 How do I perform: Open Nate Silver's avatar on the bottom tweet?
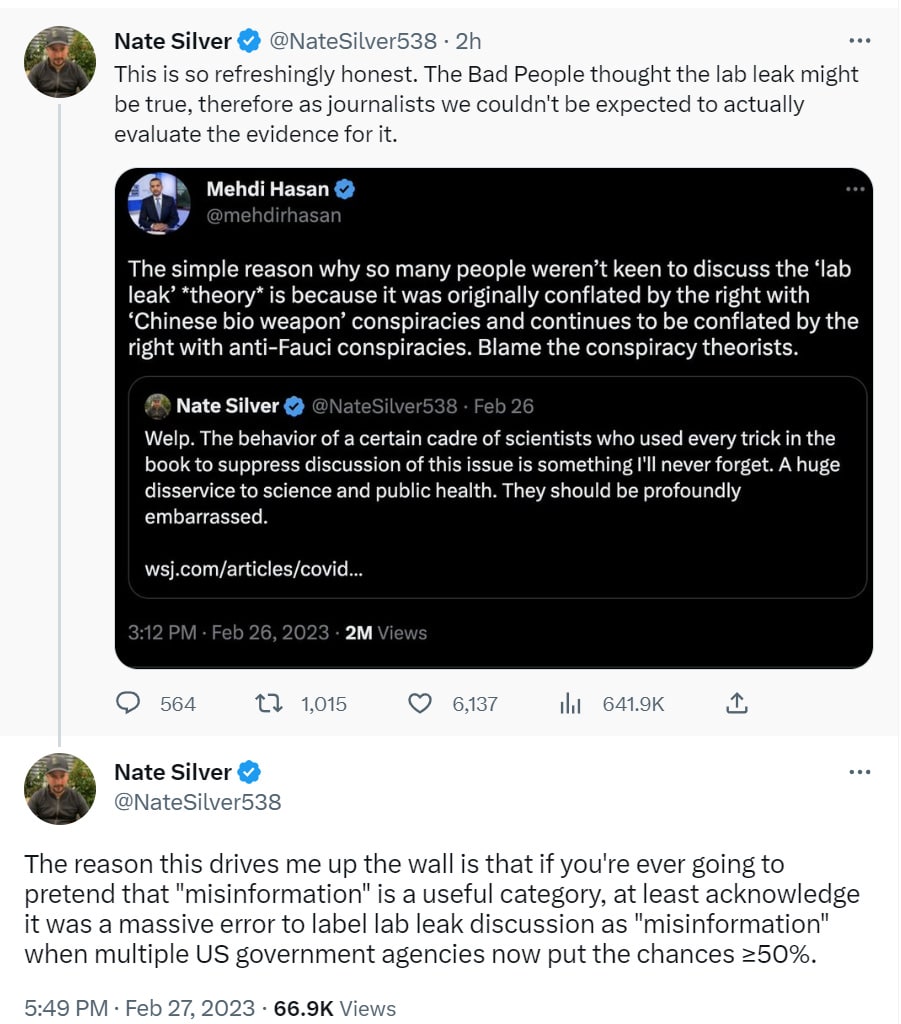click(60, 789)
